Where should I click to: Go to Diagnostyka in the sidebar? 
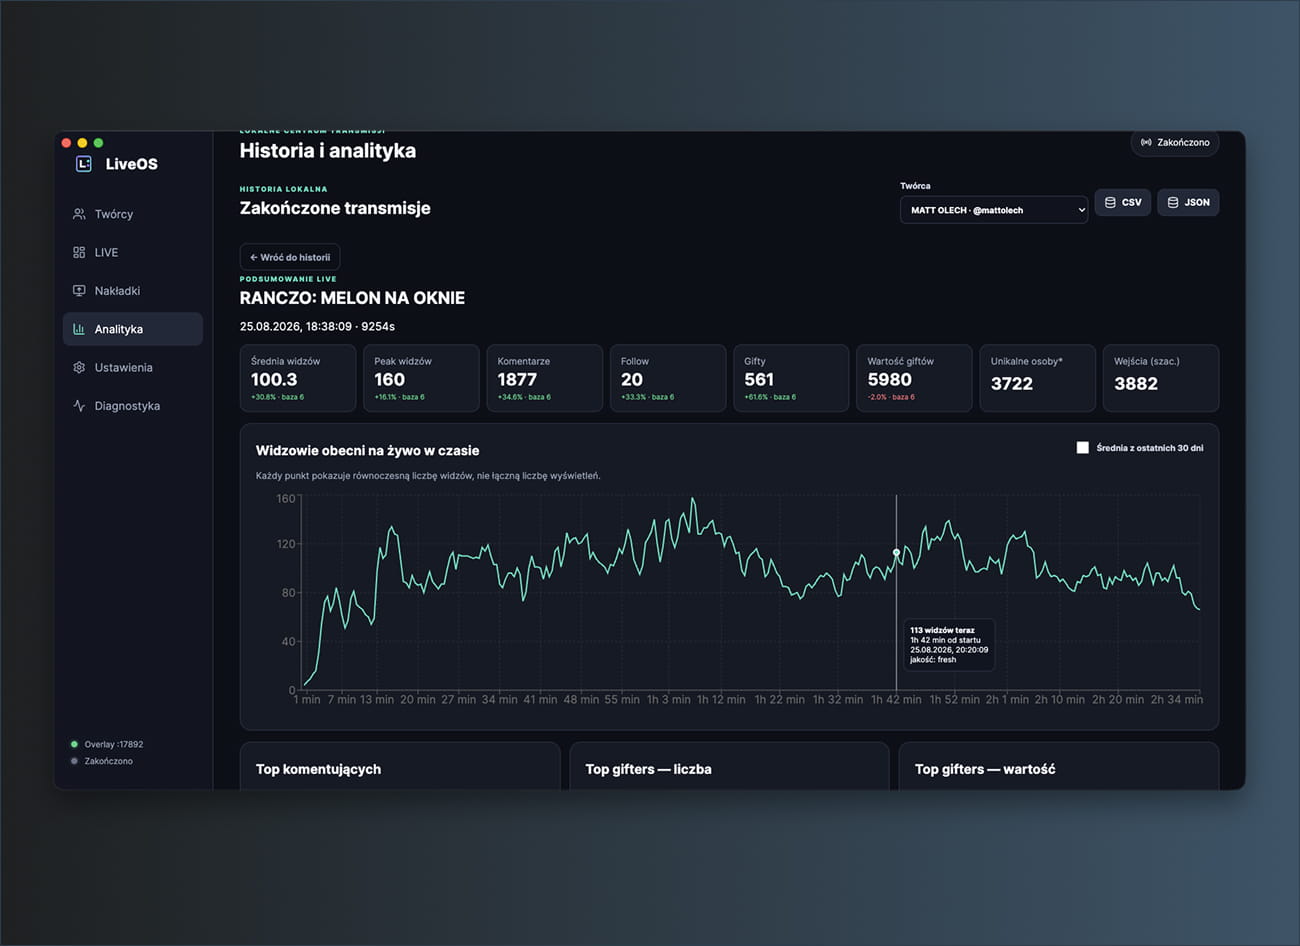tap(133, 406)
